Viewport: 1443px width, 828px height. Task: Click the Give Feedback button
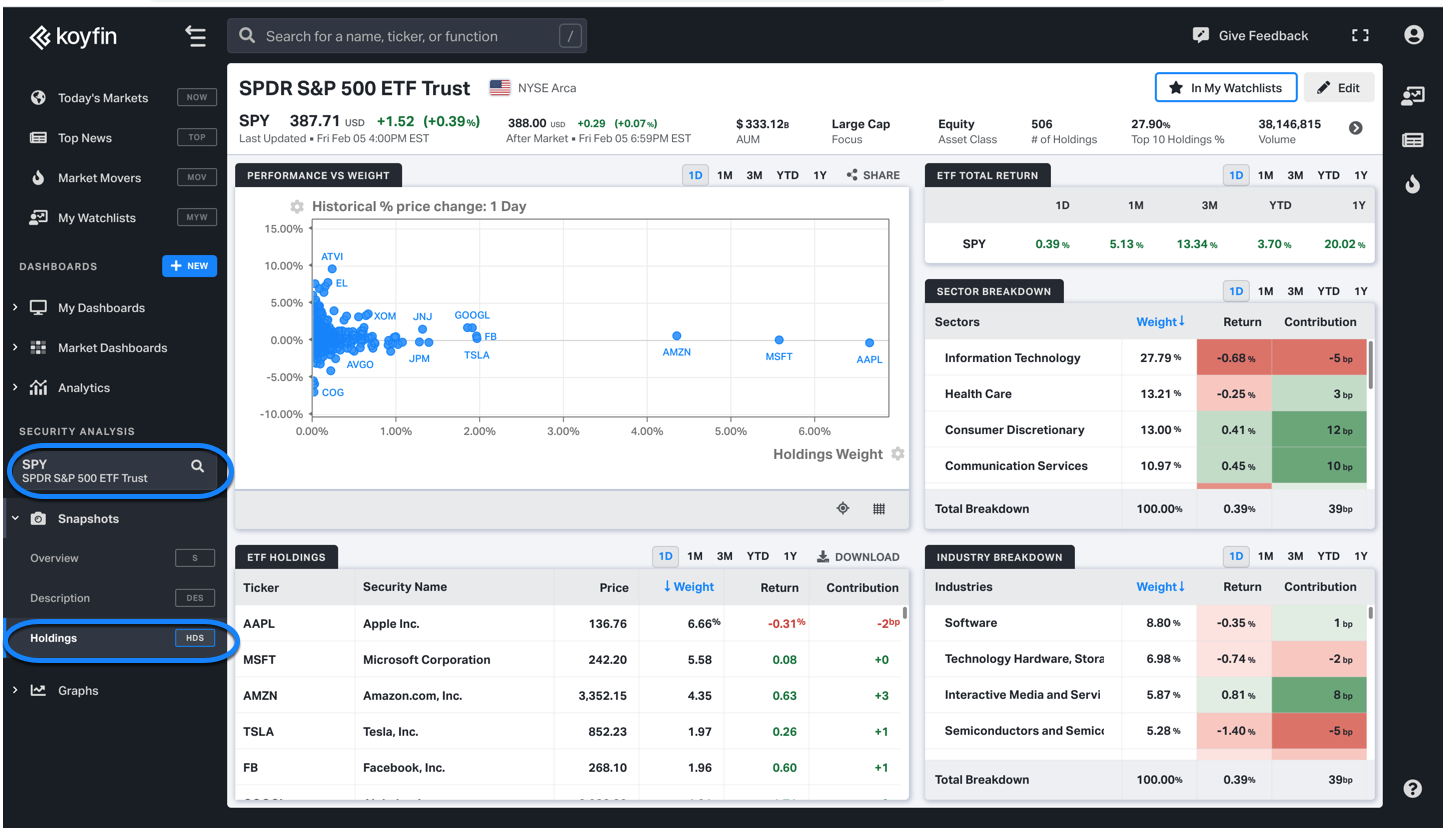pyautogui.click(x=1250, y=34)
